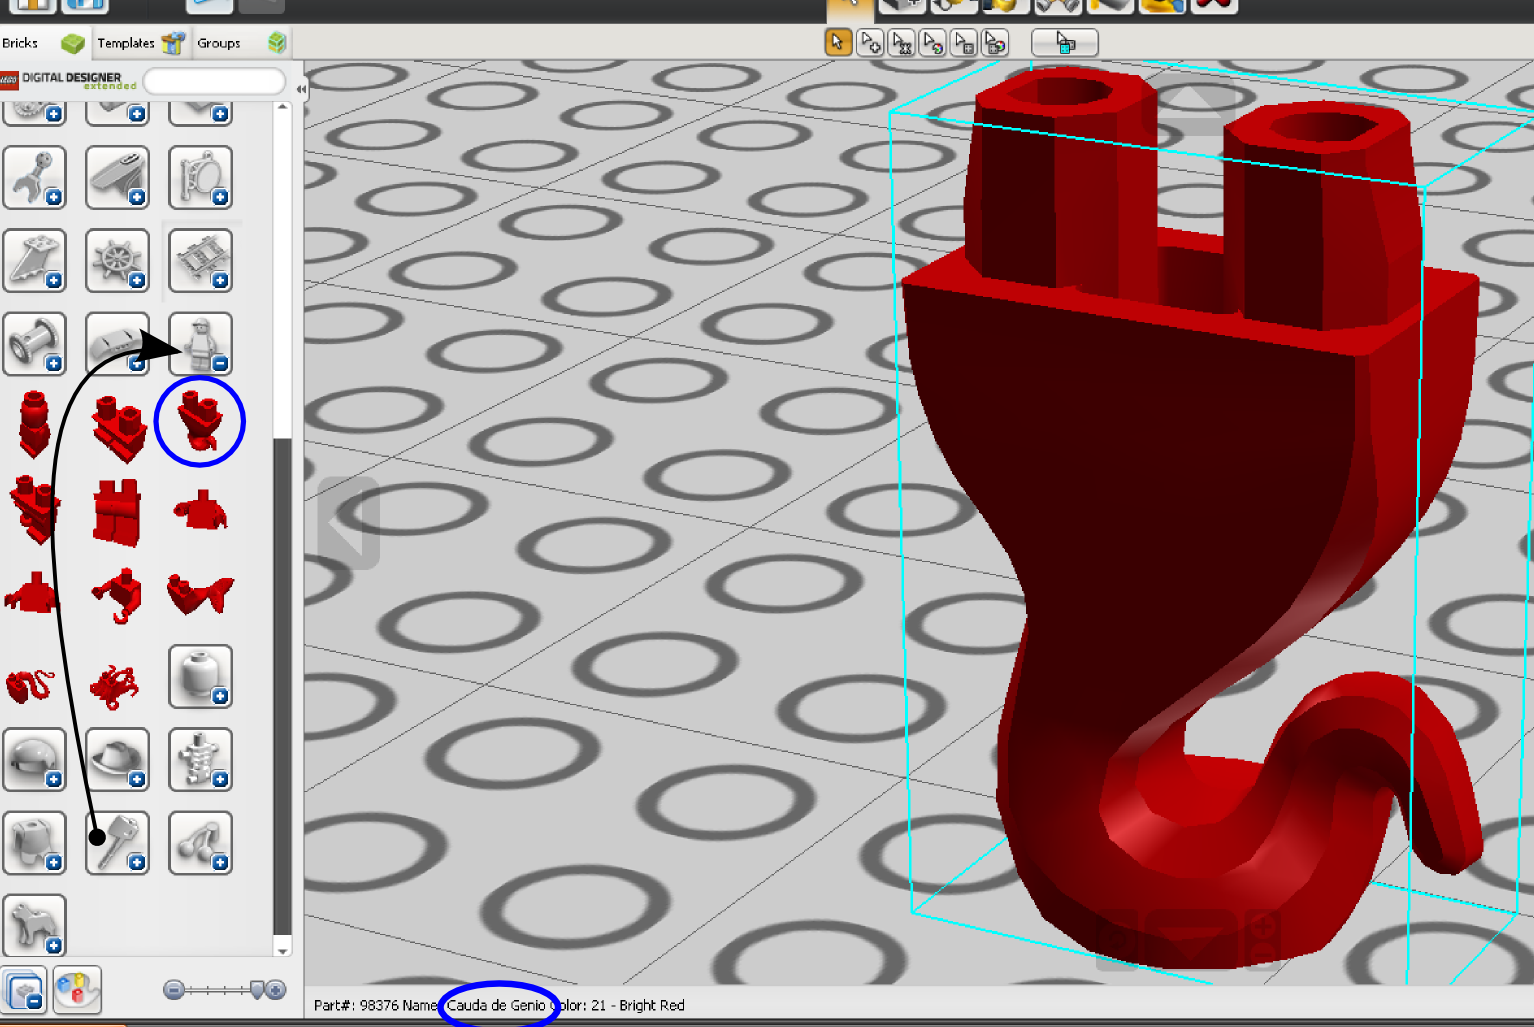This screenshot has height=1027, width=1534.
Task: Open the cherries accessory category tile
Action: (x=201, y=843)
